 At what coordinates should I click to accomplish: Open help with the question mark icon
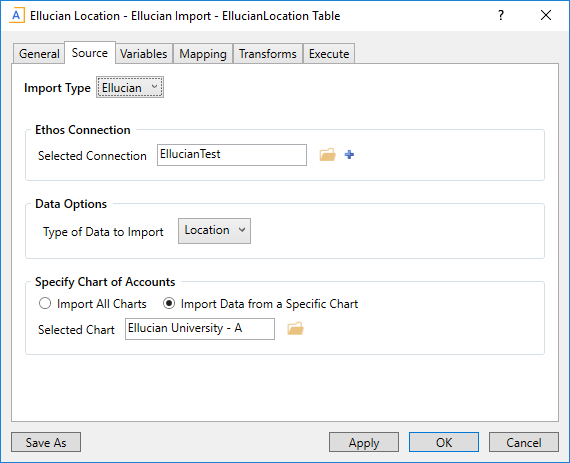tap(501, 16)
